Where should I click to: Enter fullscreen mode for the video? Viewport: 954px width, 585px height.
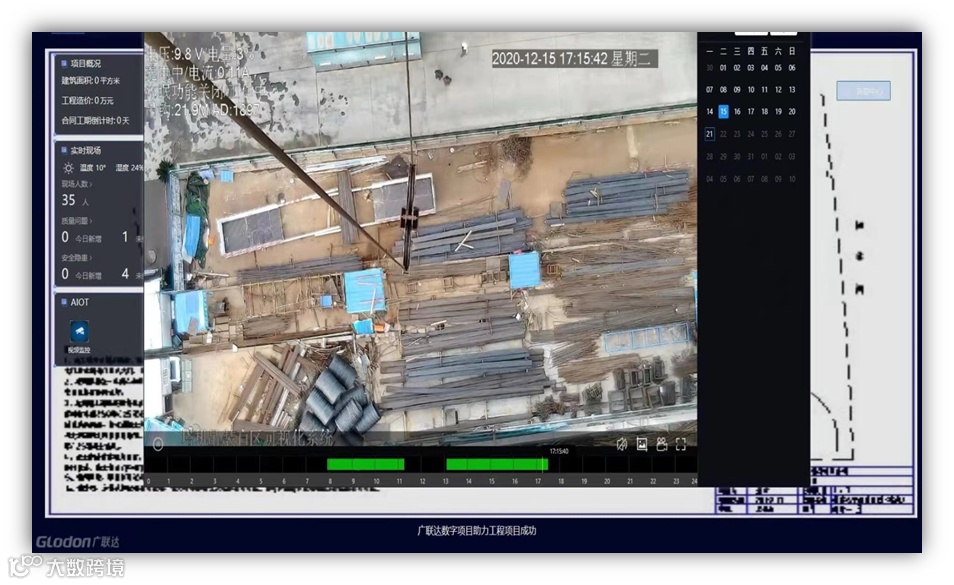[681, 445]
